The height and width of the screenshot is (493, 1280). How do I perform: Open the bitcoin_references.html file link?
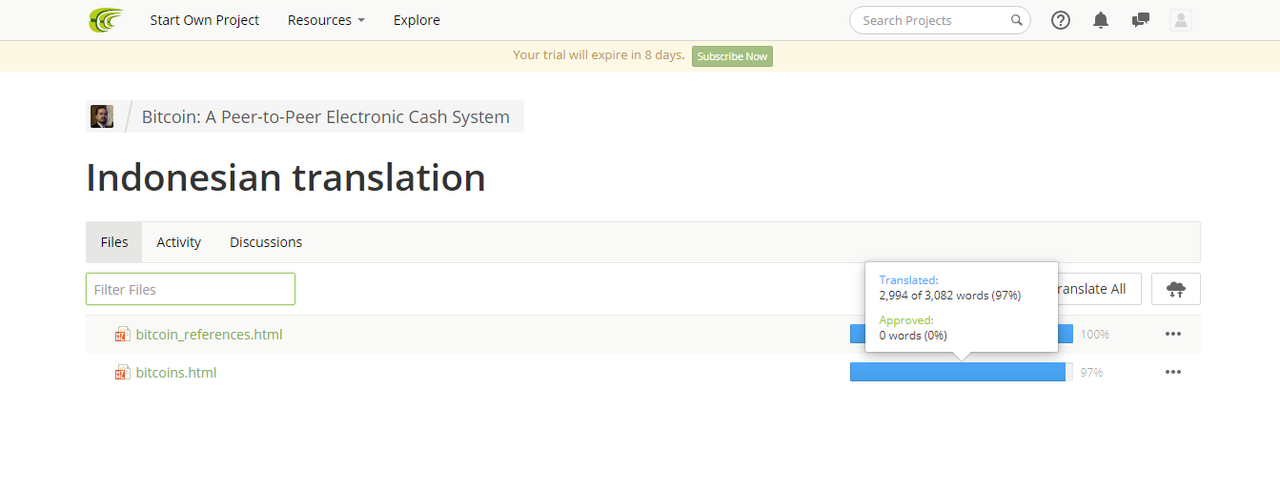point(209,335)
